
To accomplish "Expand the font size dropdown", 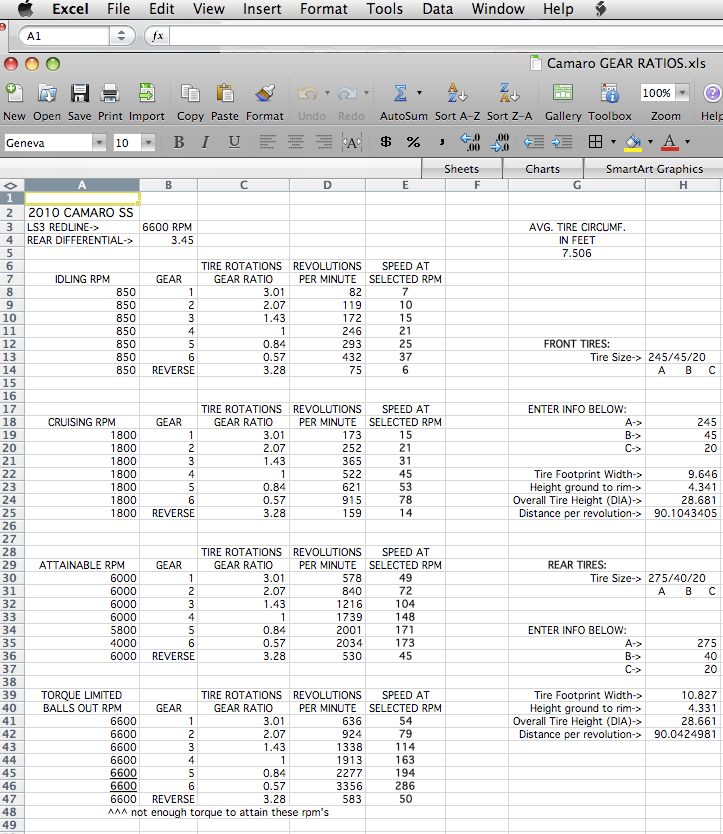I will click(148, 143).
